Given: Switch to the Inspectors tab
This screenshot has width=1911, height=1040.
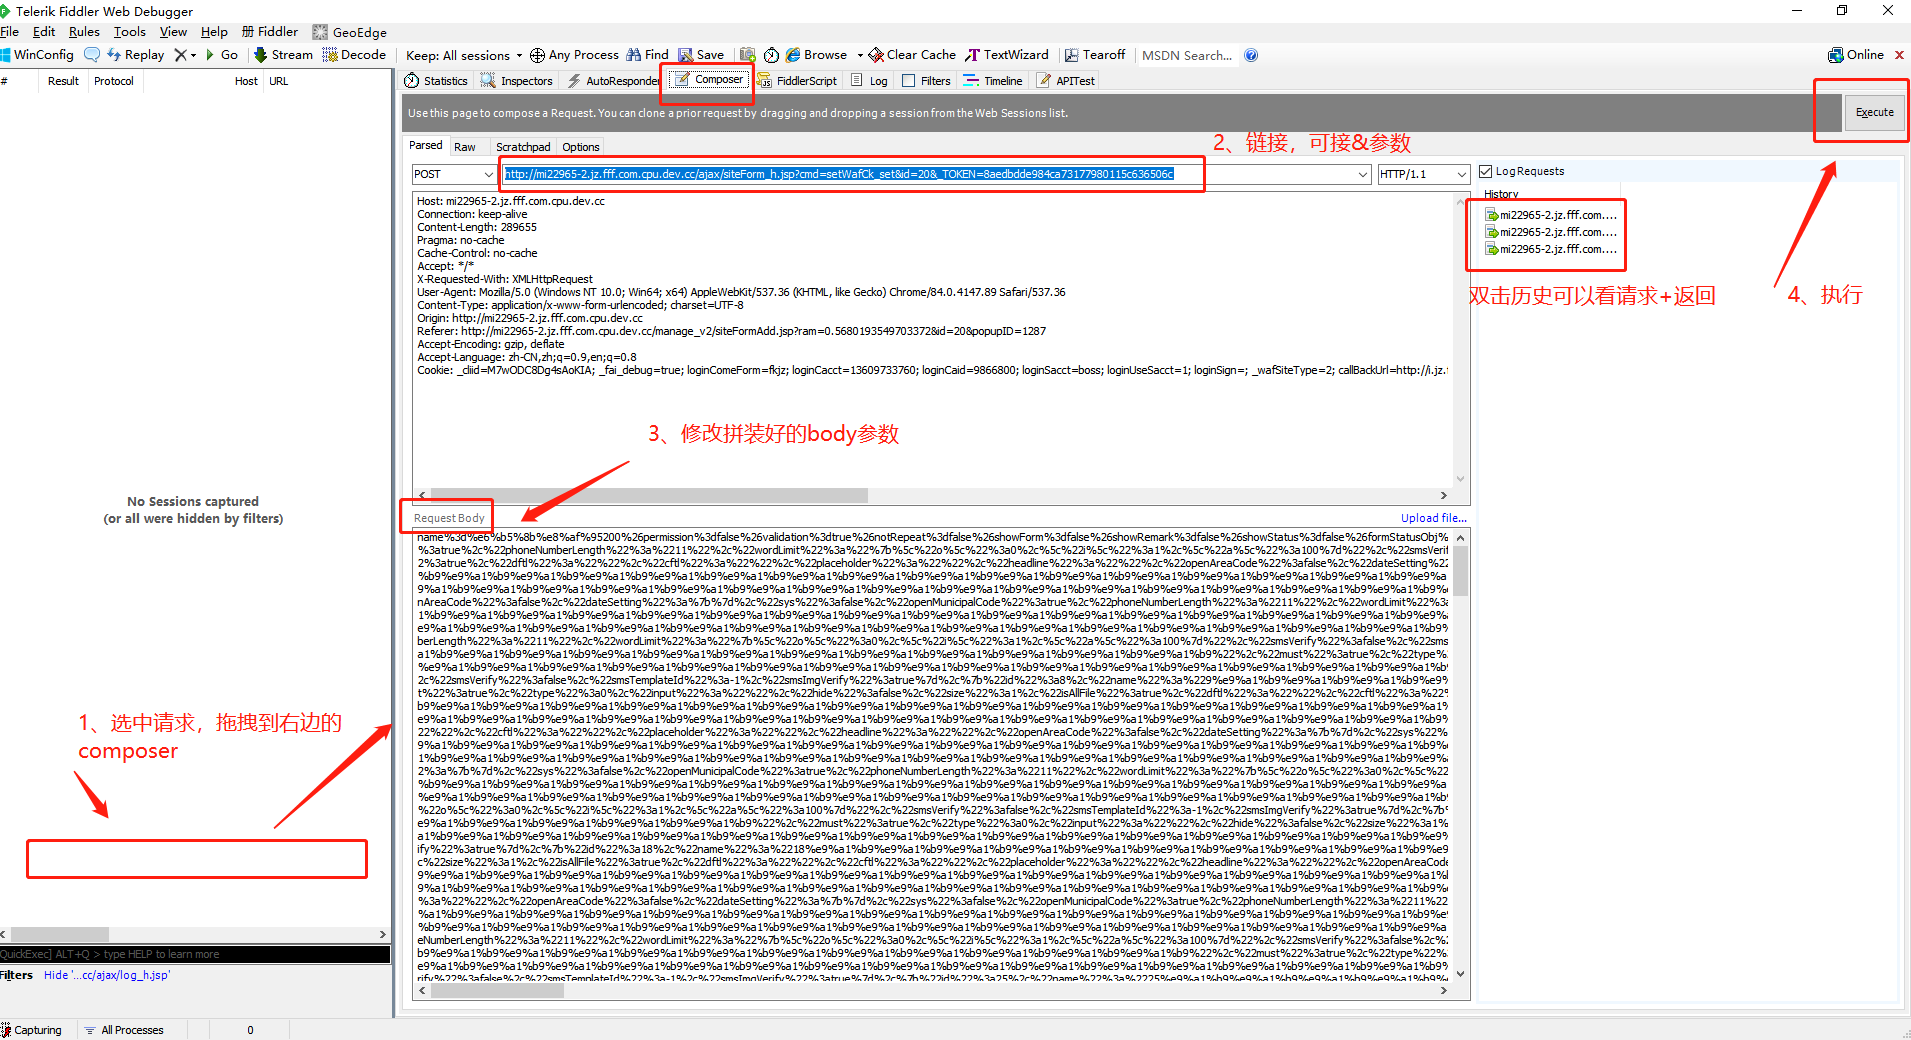Looking at the screenshot, I should 517,81.
